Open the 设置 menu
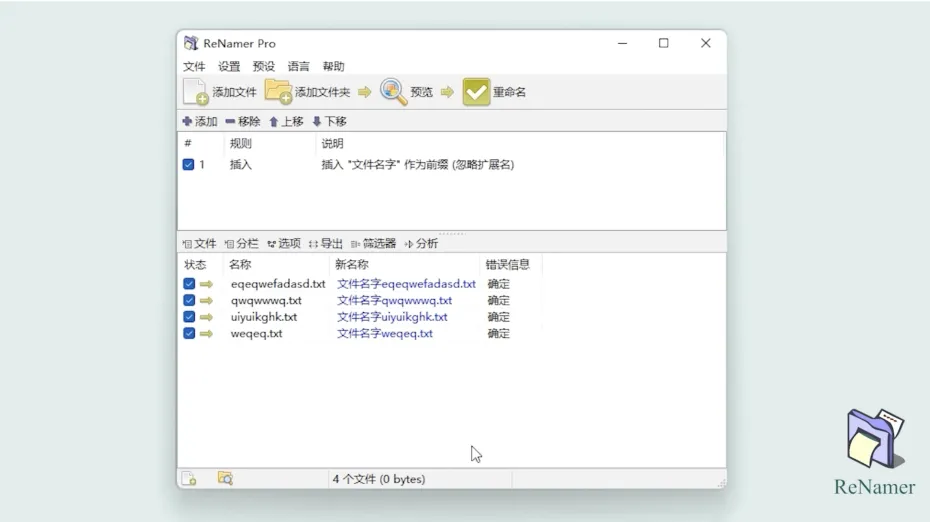The height and width of the screenshot is (522, 930). [x=229, y=66]
